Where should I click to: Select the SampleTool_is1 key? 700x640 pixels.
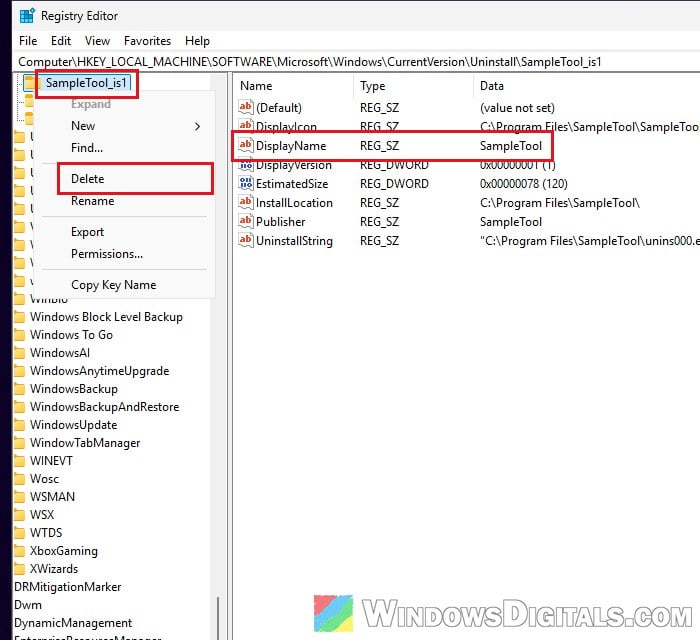point(87,83)
